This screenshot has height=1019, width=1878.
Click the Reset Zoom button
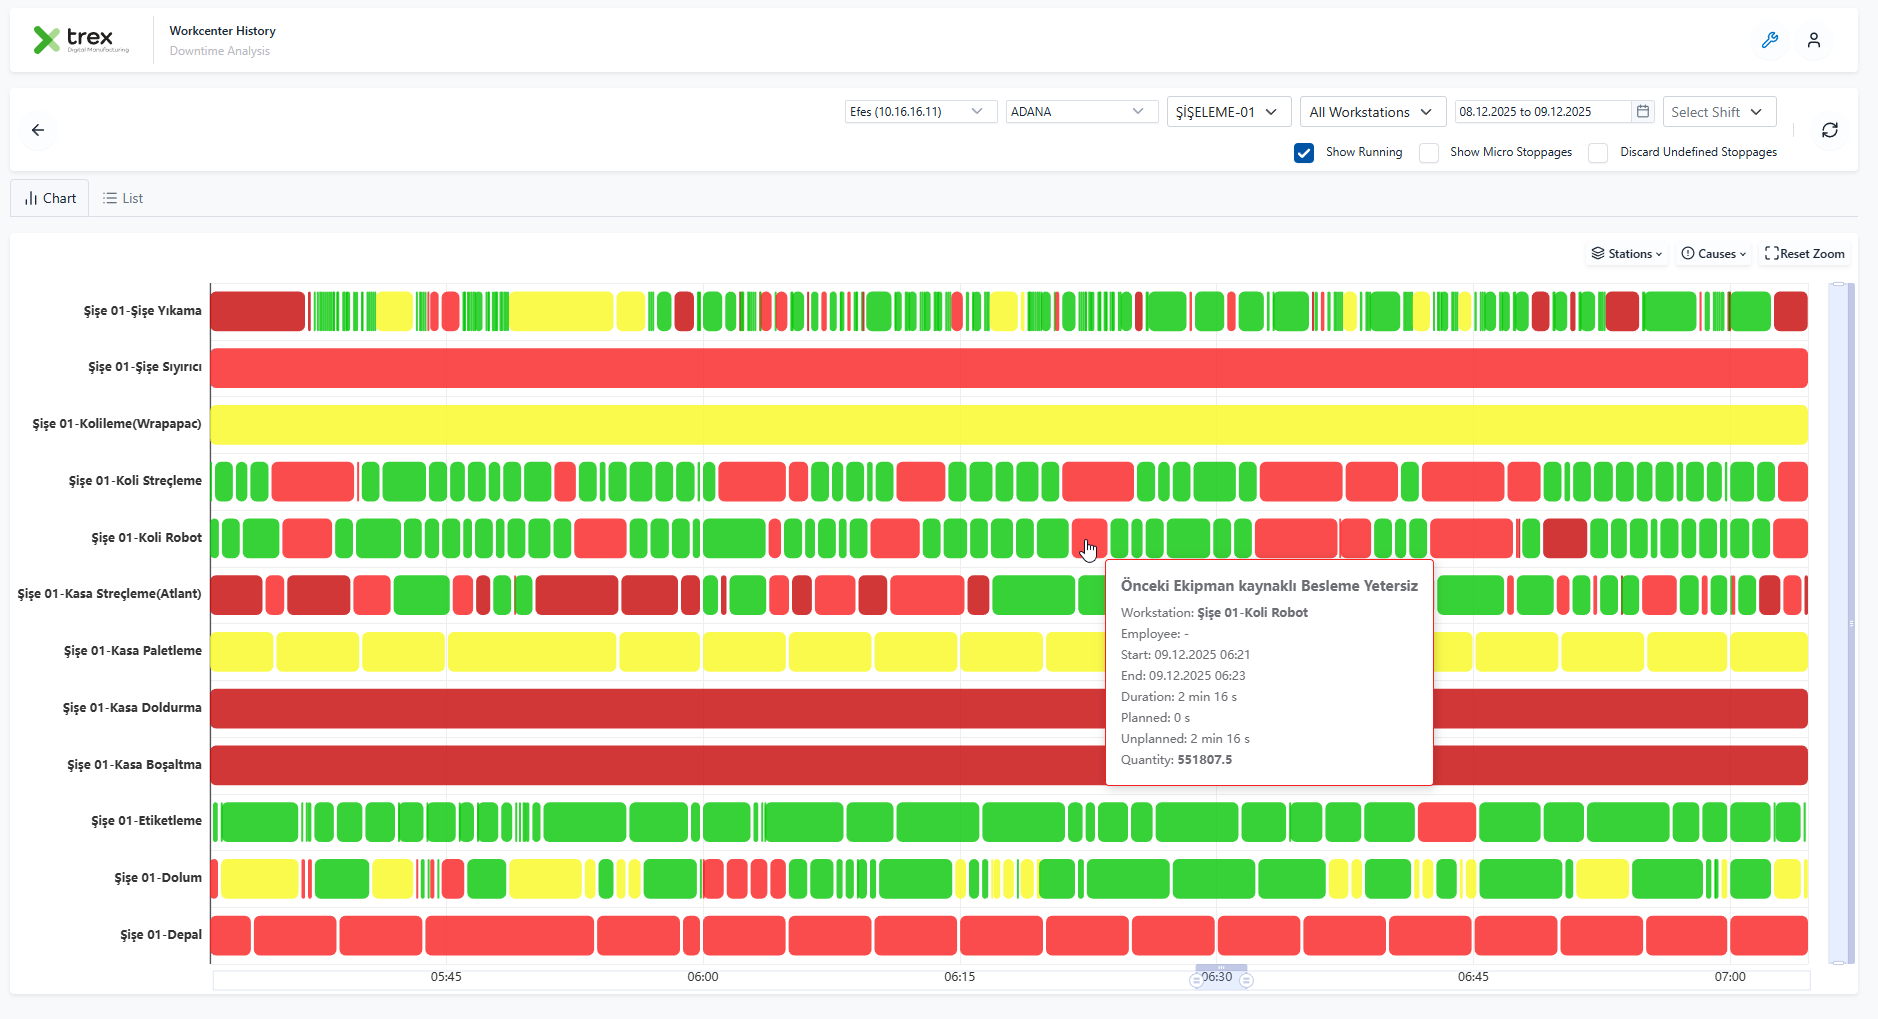tap(1805, 254)
